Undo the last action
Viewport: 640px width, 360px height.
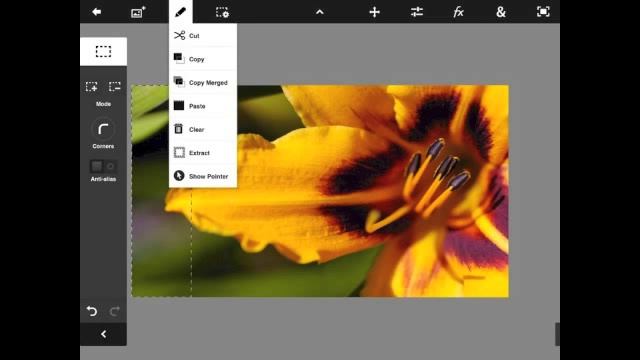[x=92, y=311]
